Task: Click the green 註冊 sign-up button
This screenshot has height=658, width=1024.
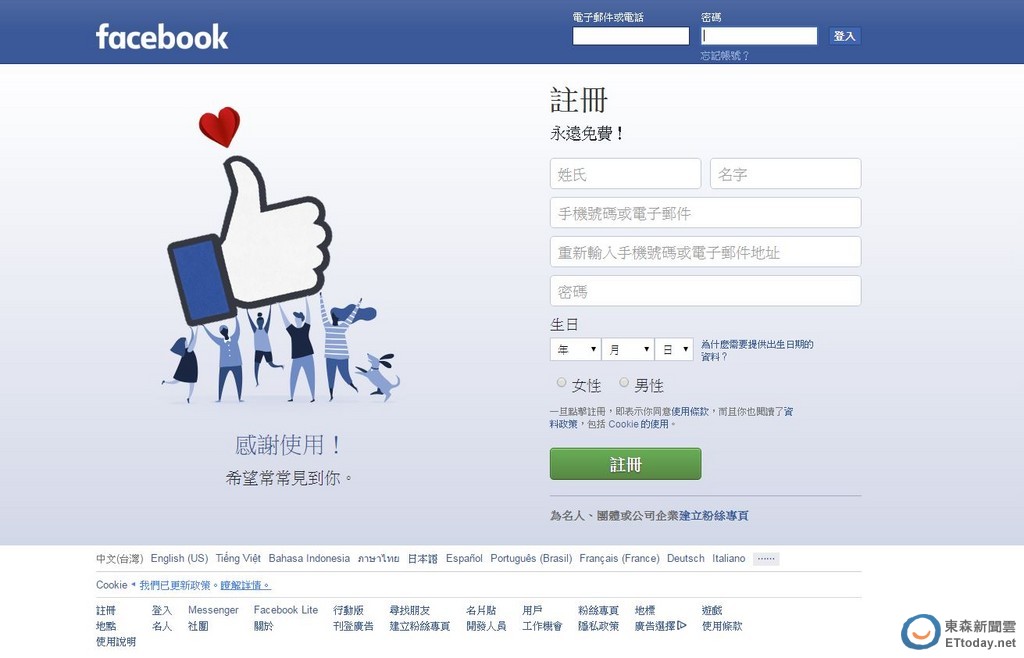Action: (x=626, y=463)
